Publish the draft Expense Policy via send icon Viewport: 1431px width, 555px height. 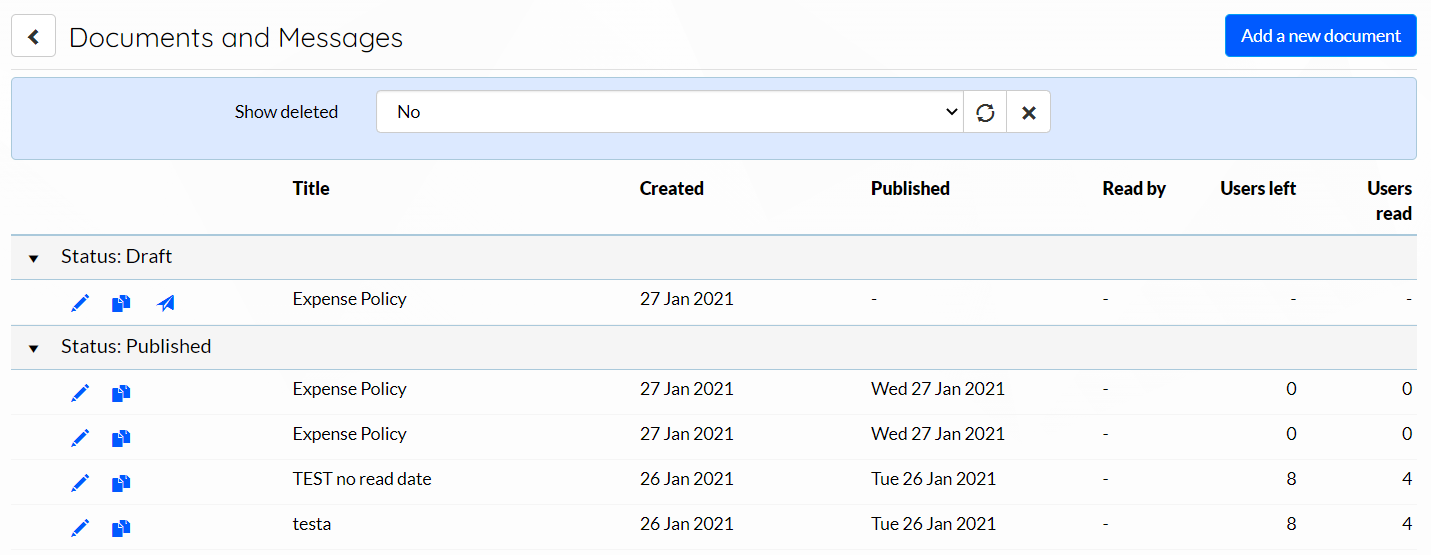[x=166, y=303]
